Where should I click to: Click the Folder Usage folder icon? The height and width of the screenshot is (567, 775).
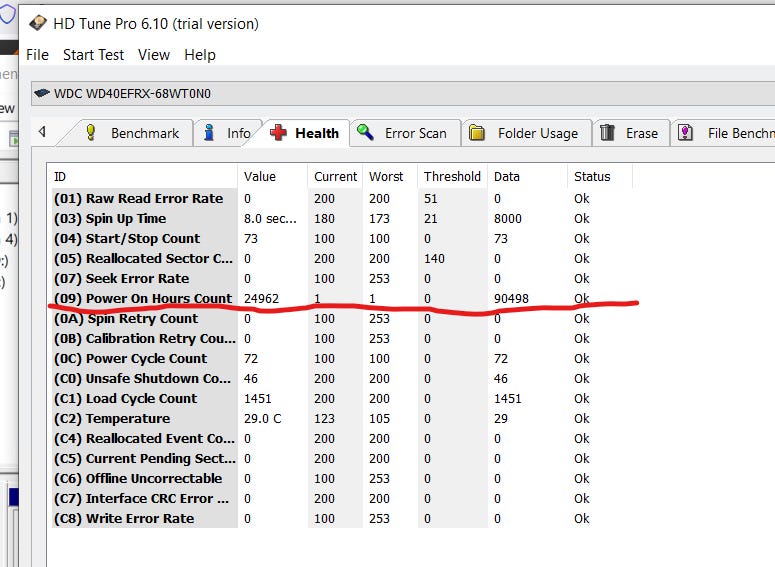click(478, 133)
